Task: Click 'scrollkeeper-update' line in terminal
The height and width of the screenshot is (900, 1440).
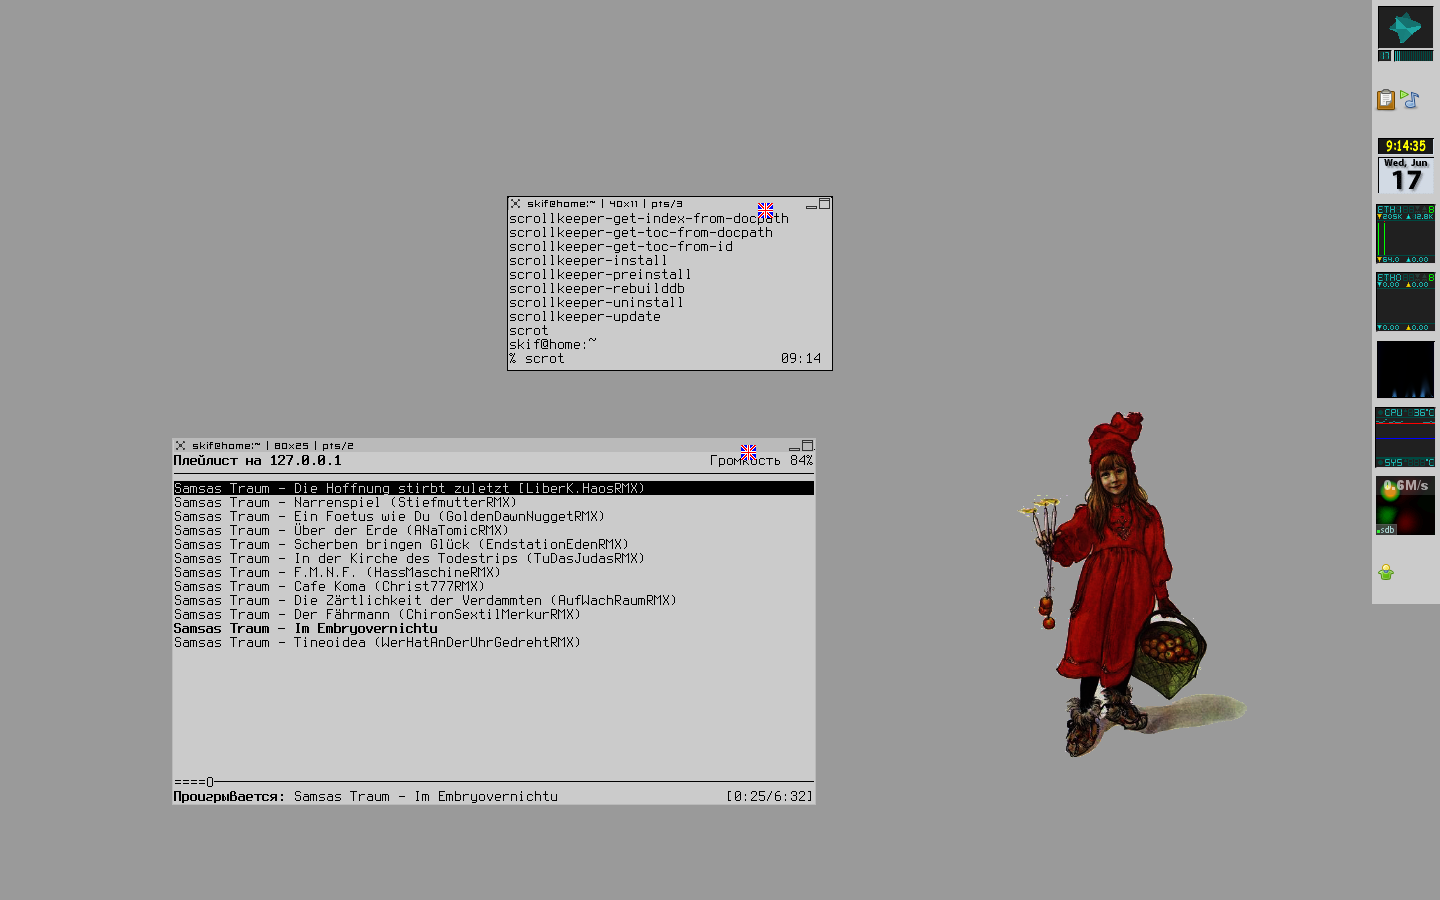Action: tap(585, 316)
